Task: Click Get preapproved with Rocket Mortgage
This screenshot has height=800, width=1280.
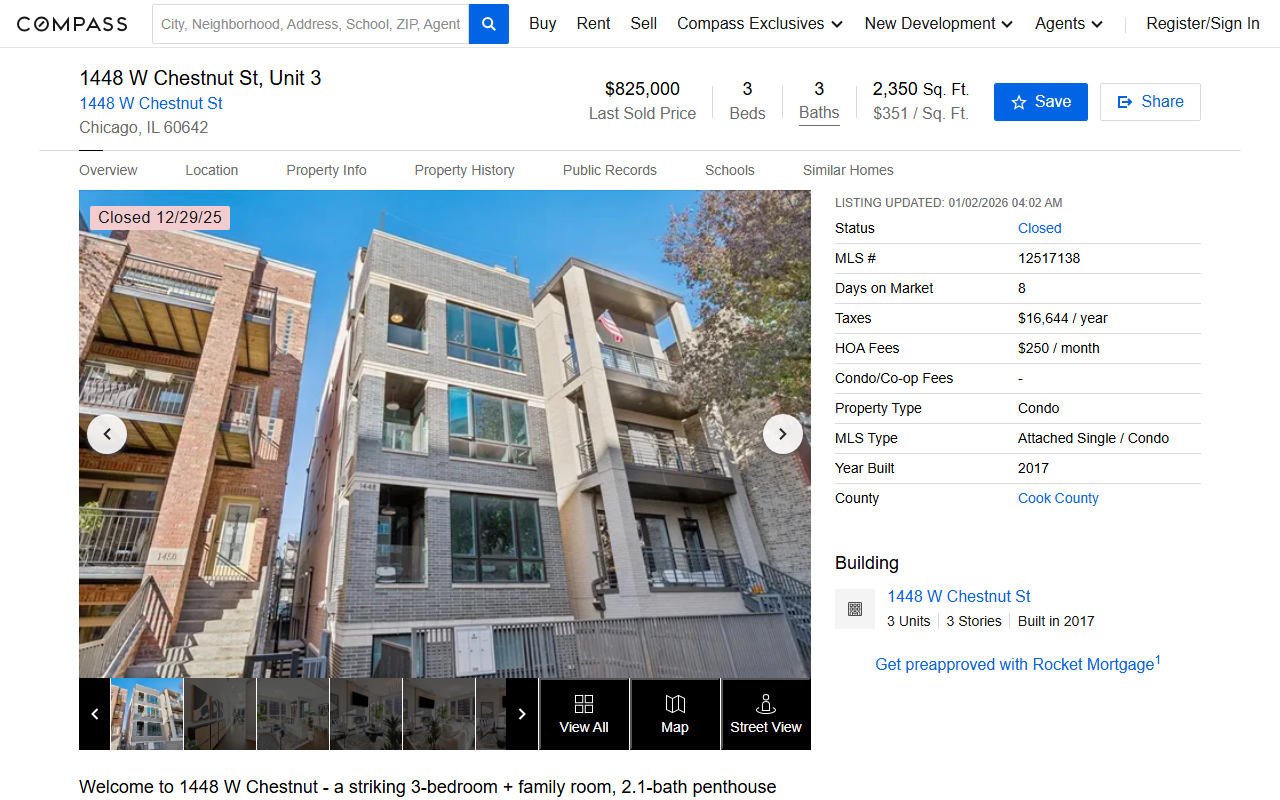Action: (1018, 664)
